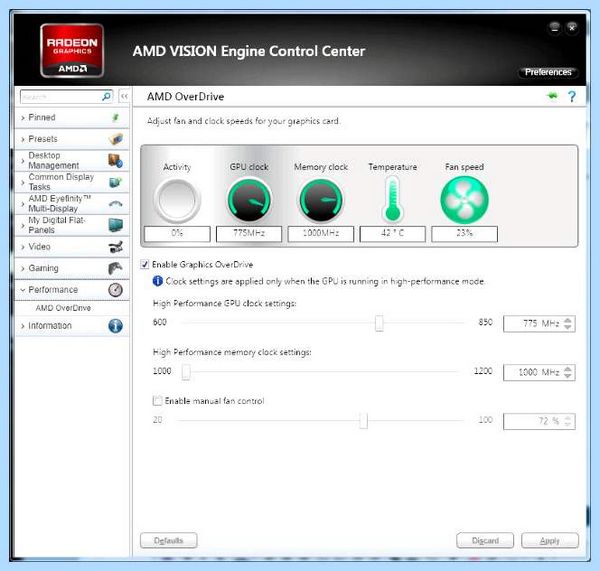Screen dimensions: 600x571
Task: Click the Activity gauge
Action: pyautogui.click(x=177, y=200)
